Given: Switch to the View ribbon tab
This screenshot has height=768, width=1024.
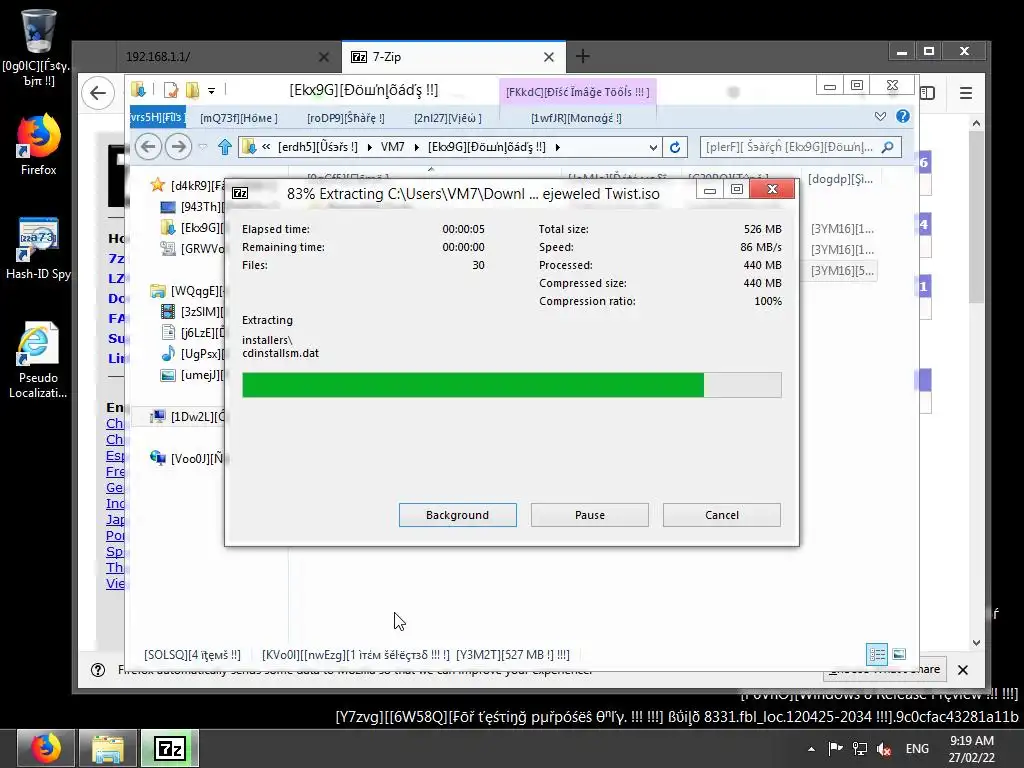Looking at the screenshot, I should point(447,118).
